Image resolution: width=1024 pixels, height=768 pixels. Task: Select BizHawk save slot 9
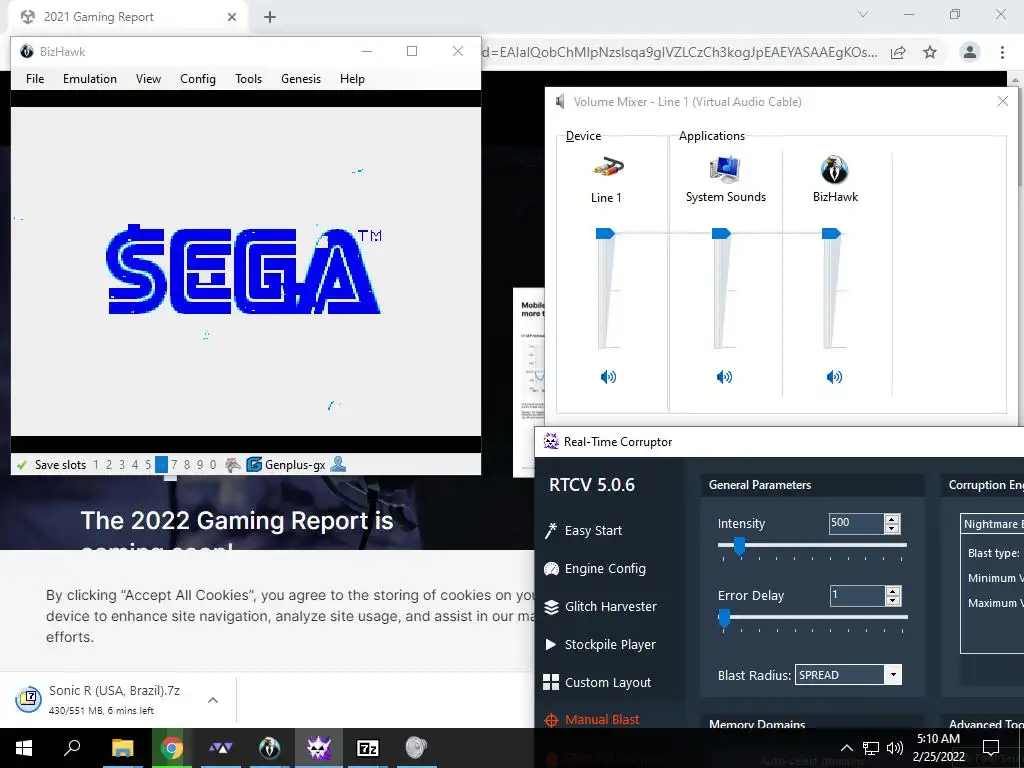(200, 464)
